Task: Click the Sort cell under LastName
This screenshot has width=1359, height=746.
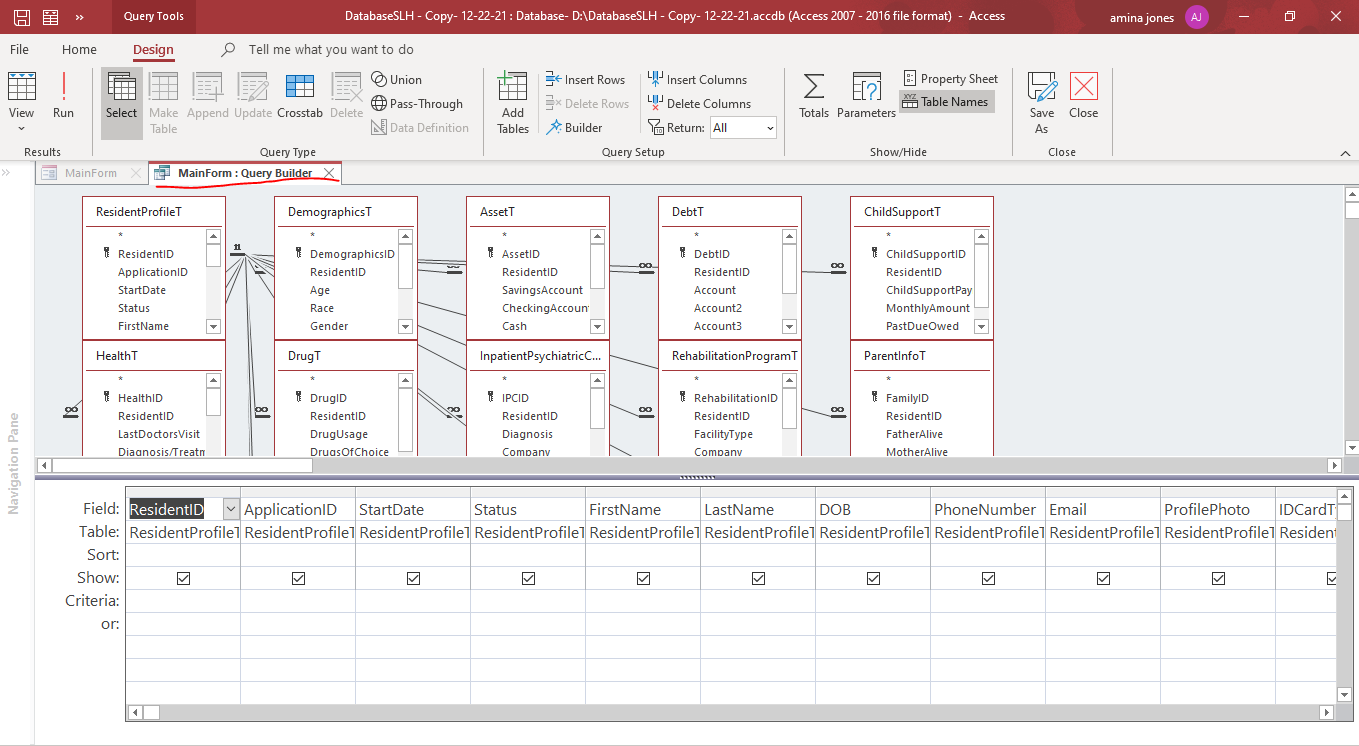Action: tap(757, 555)
